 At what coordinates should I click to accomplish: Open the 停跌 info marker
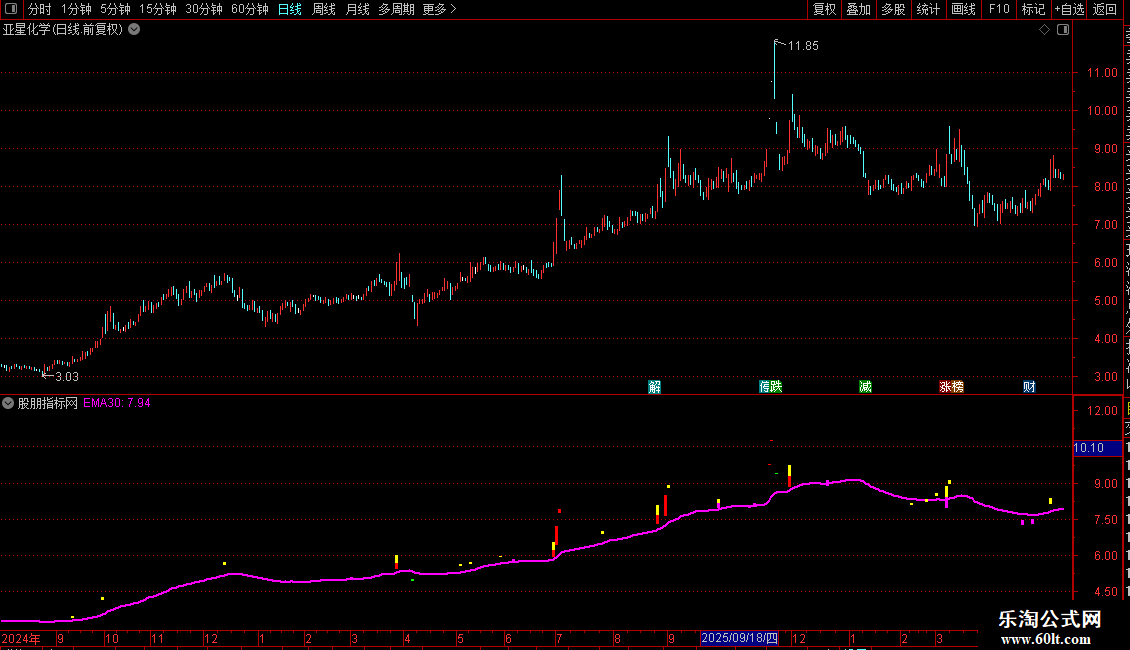770,387
